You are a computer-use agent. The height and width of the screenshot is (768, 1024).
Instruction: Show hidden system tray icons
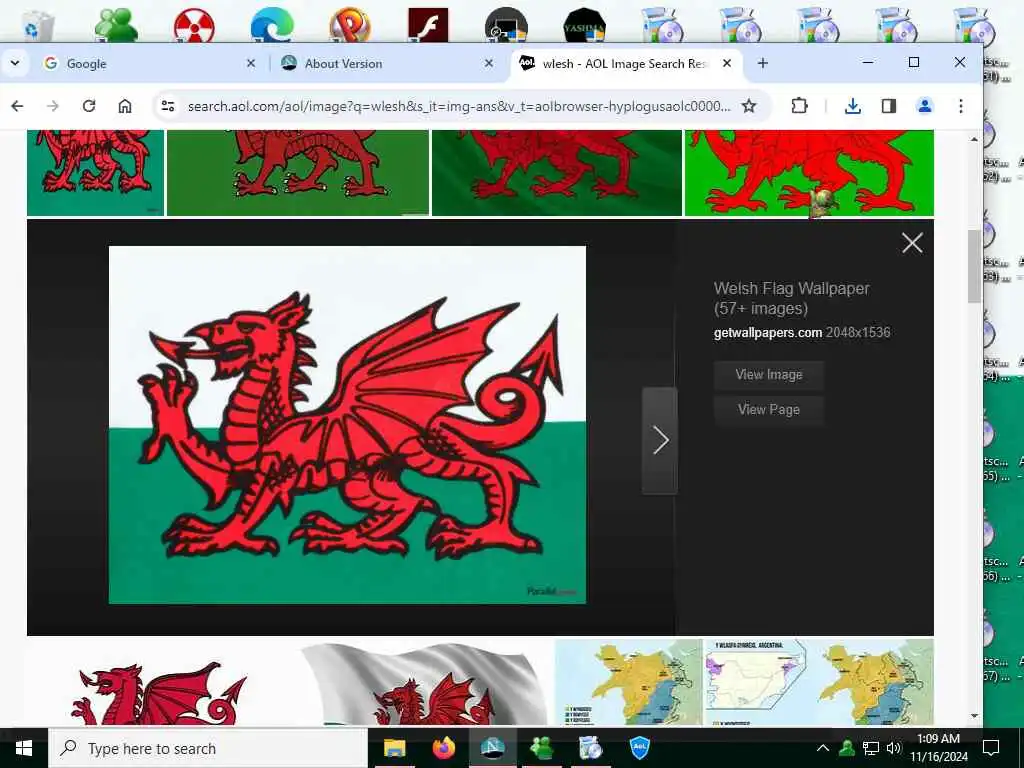pos(823,748)
